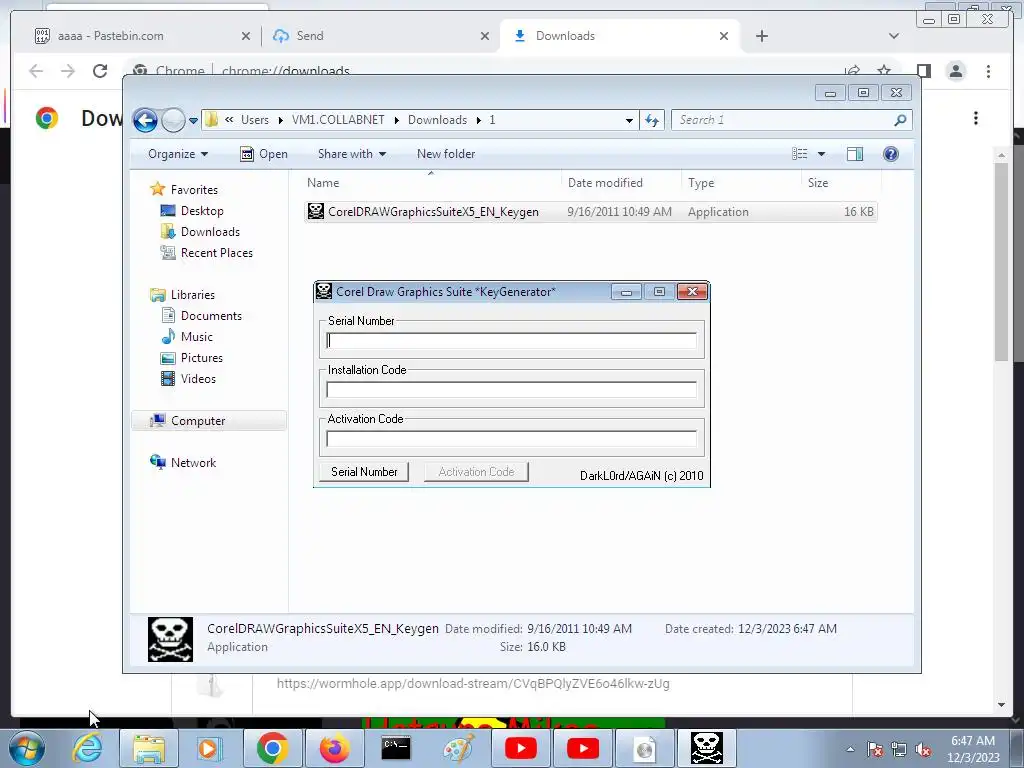Viewport: 1024px width, 768px height.
Task: Click the skull icon of the keygen file
Action: pos(316,212)
